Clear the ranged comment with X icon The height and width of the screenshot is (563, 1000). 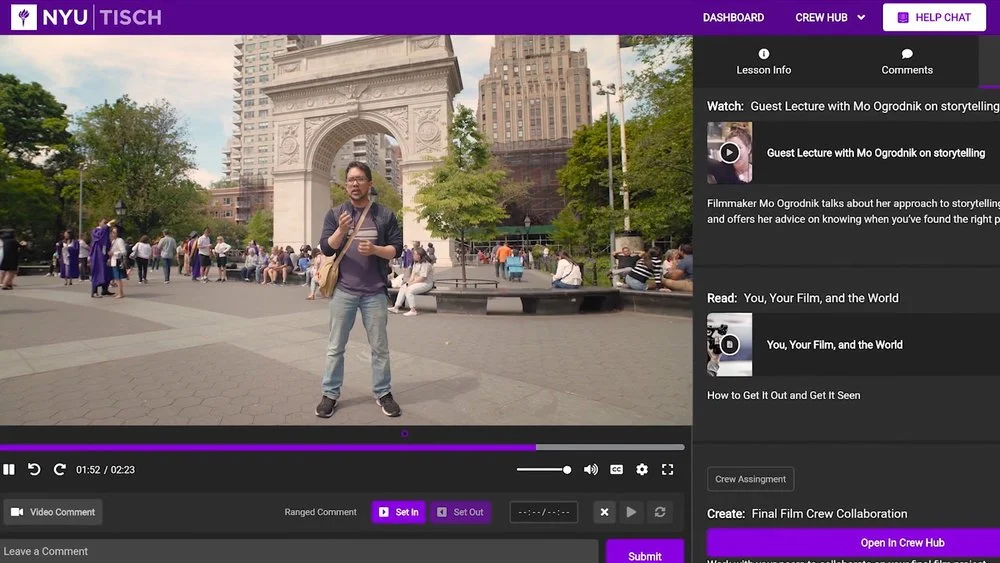pos(604,512)
